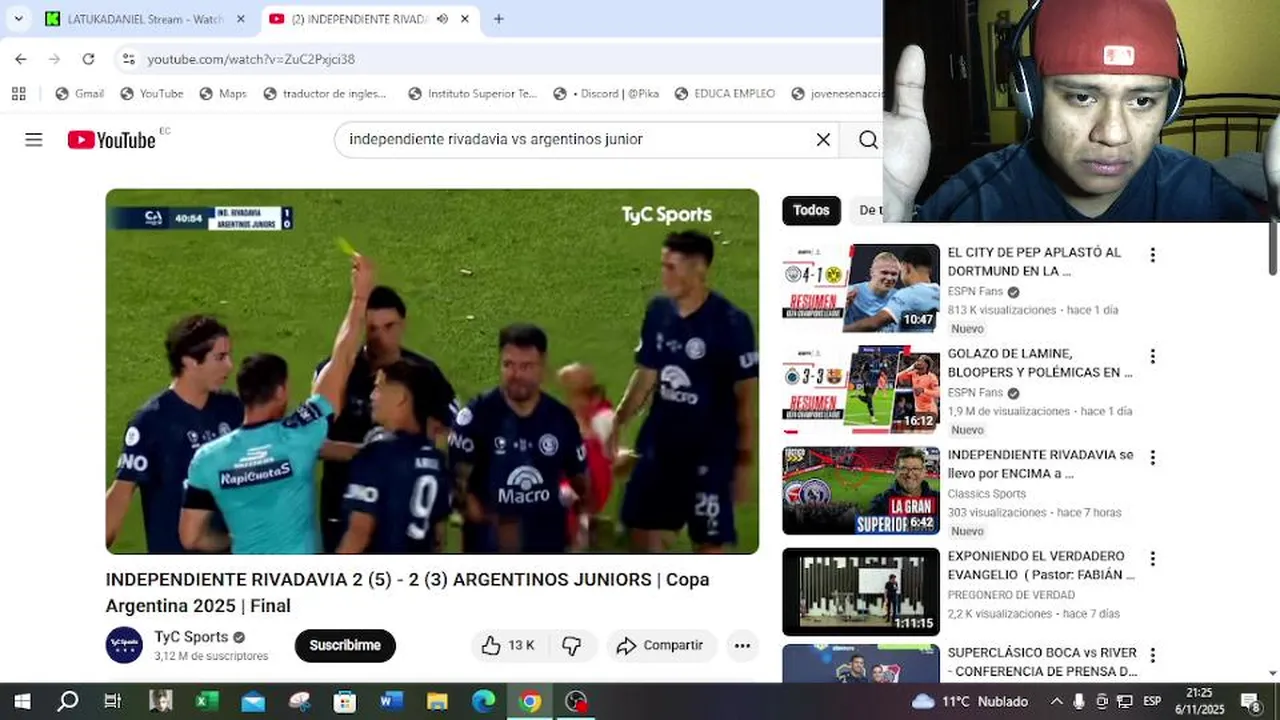This screenshot has height=720, width=1280.
Task: Click the address bar URL
Action: coord(251,59)
